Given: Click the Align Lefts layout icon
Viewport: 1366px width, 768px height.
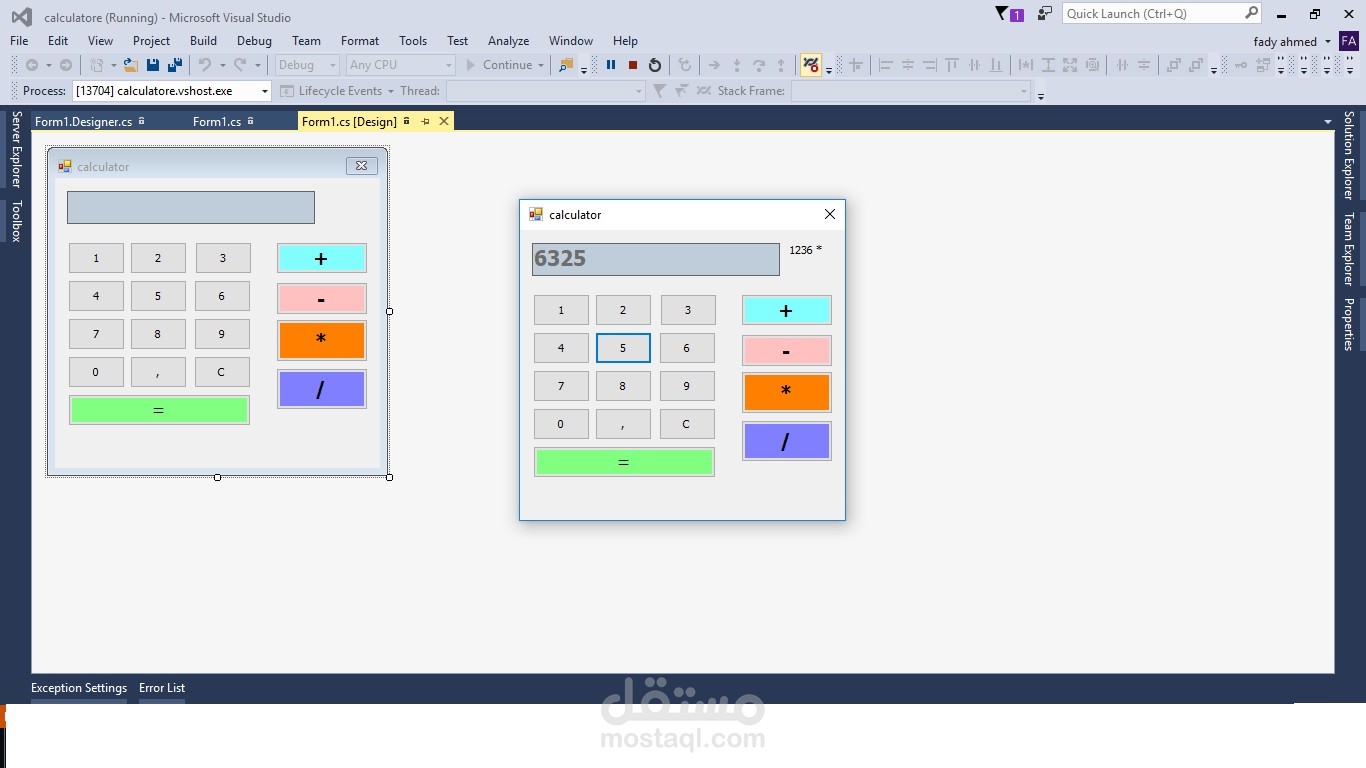Looking at the screenshot, I should coord(885,65).
